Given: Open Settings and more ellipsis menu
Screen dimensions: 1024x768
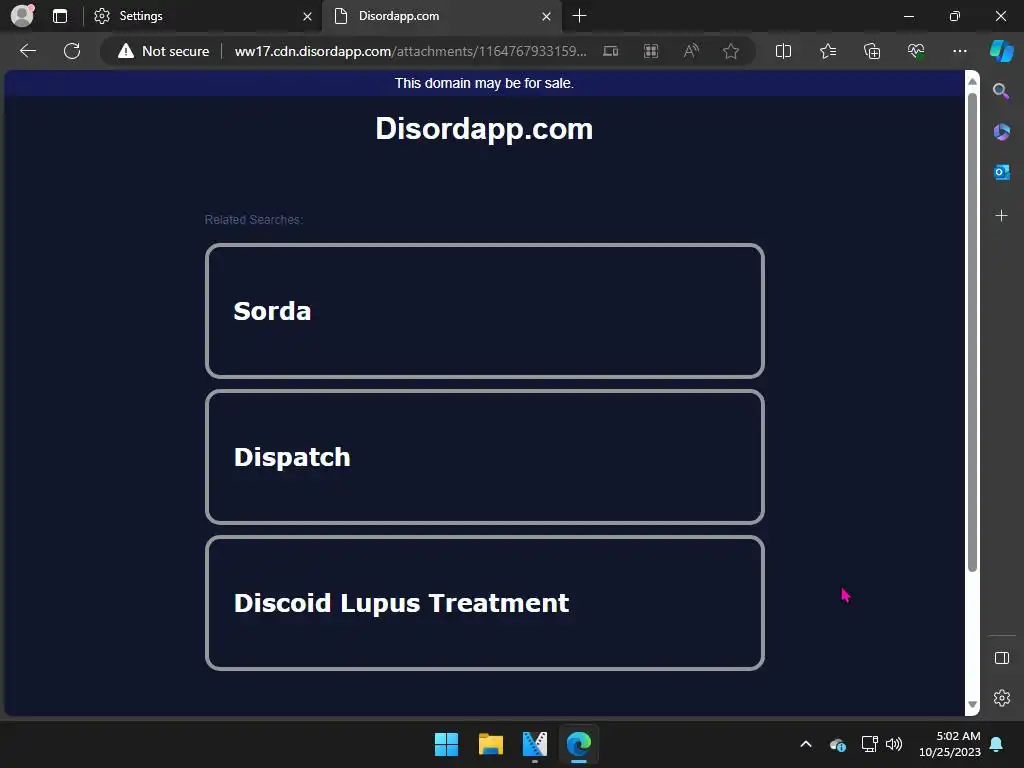Looking at the screenshot, I should coord(959,51).
